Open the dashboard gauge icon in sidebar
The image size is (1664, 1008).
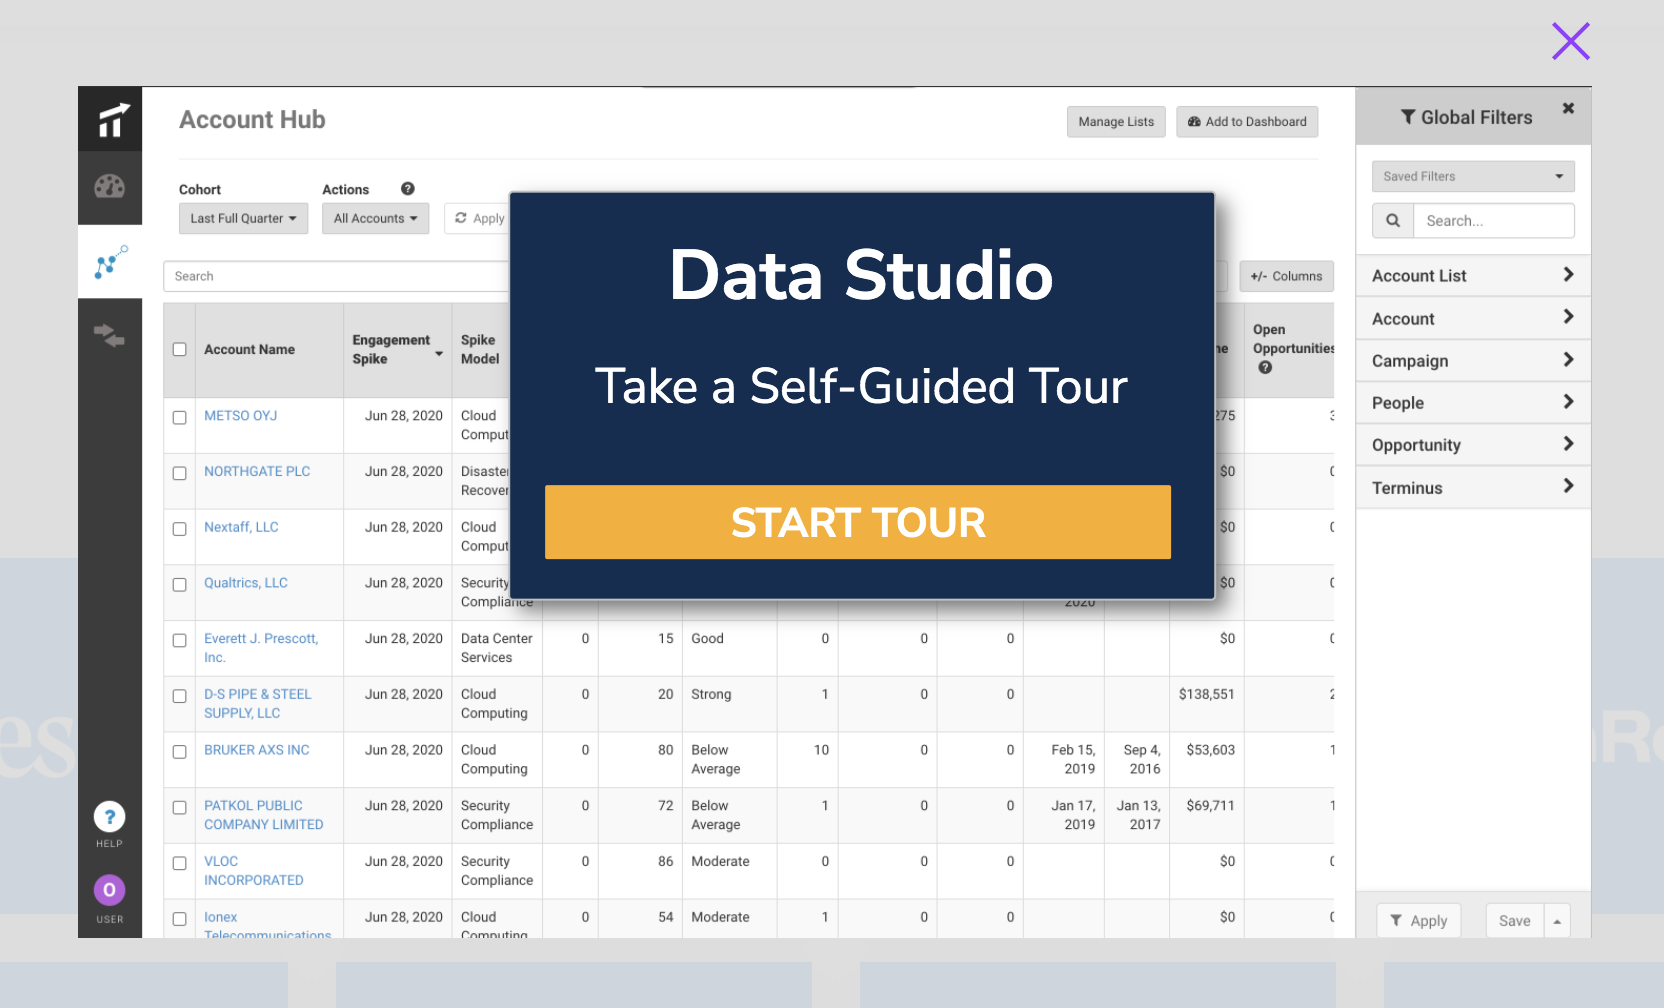110,187
